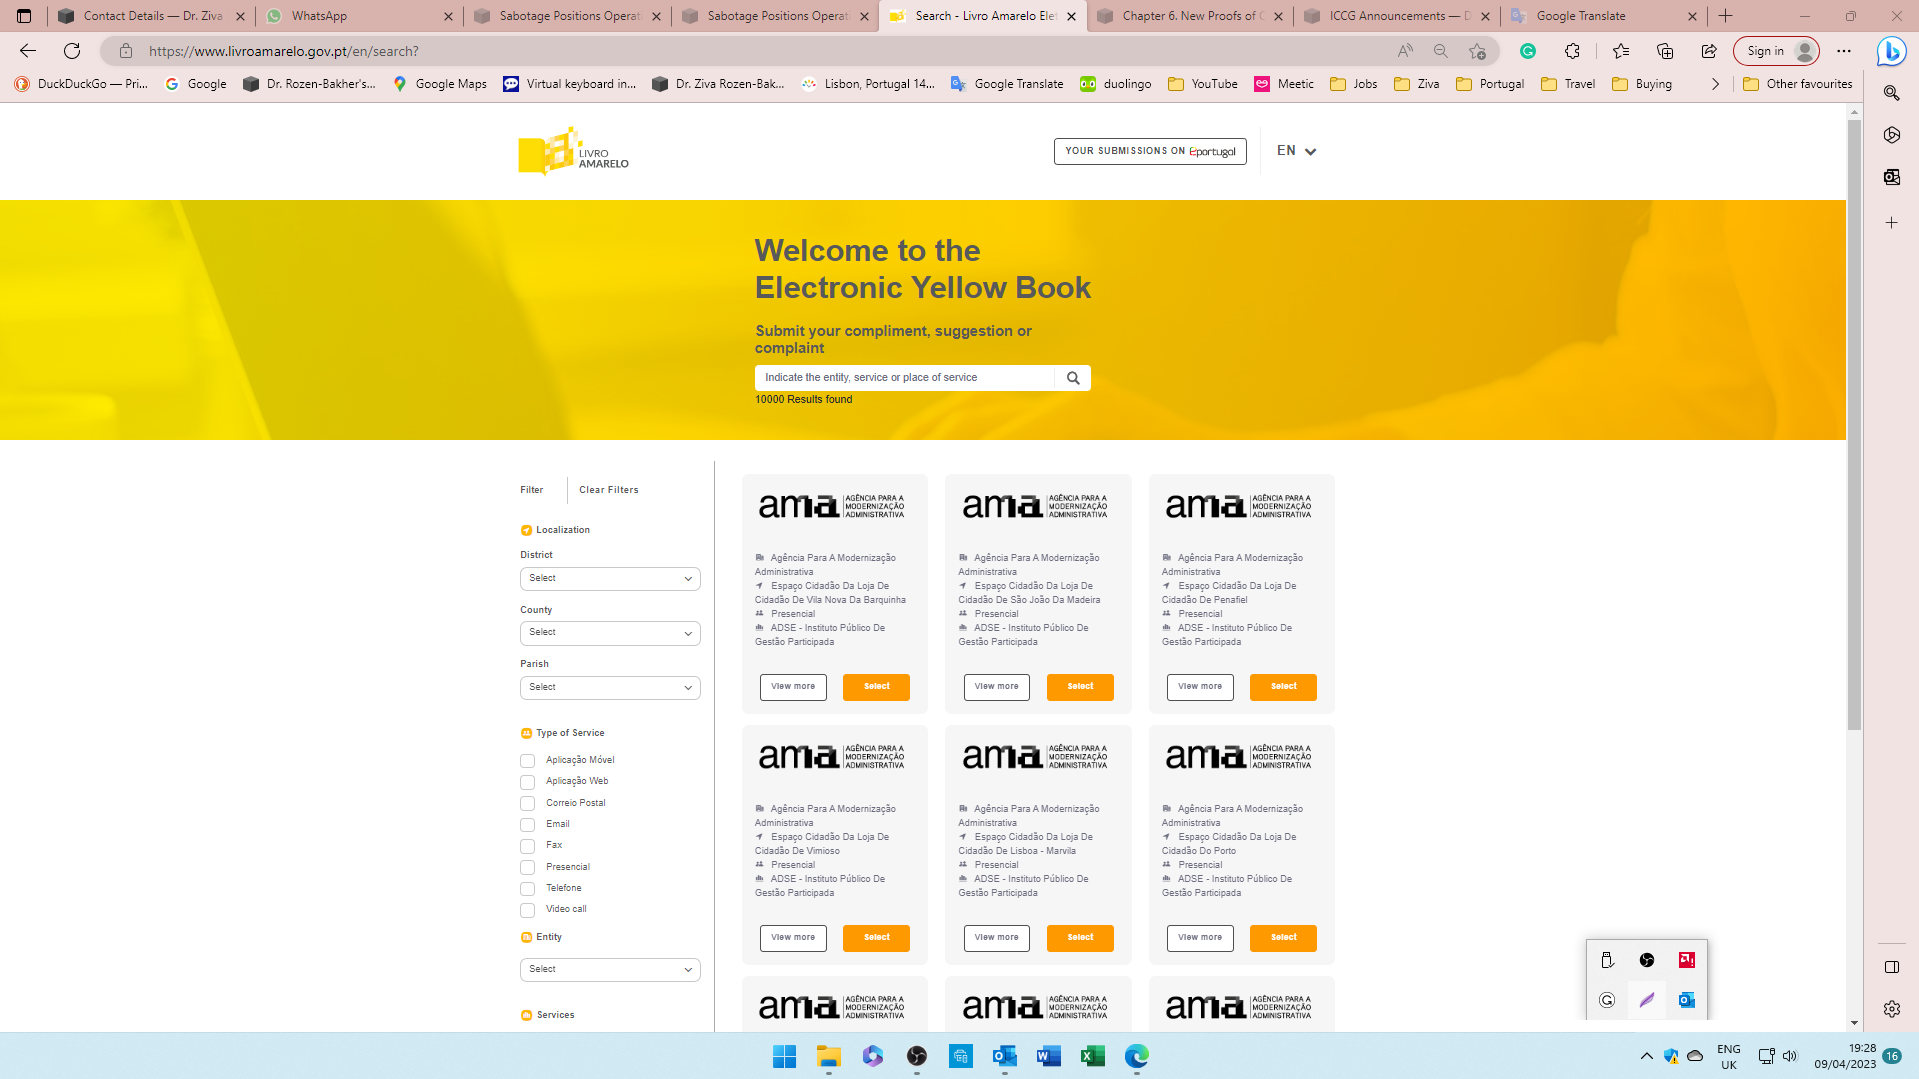The height and width of the screenshot is (1079, 1919).
Task: Click the entity search input field
Action: (x=905, y=378)
